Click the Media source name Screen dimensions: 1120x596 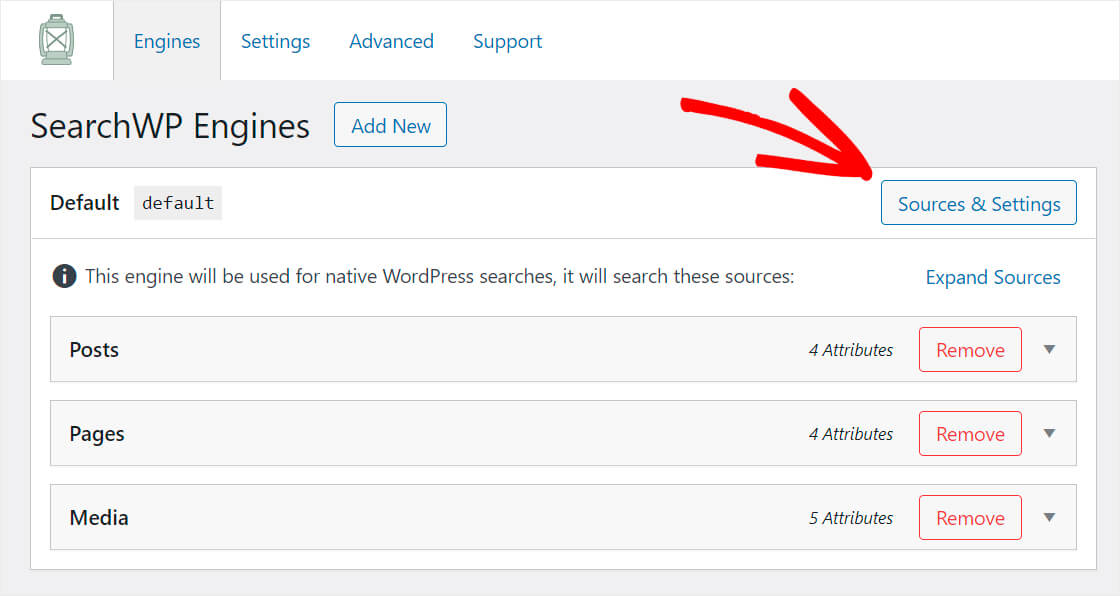tap(99, 517)
